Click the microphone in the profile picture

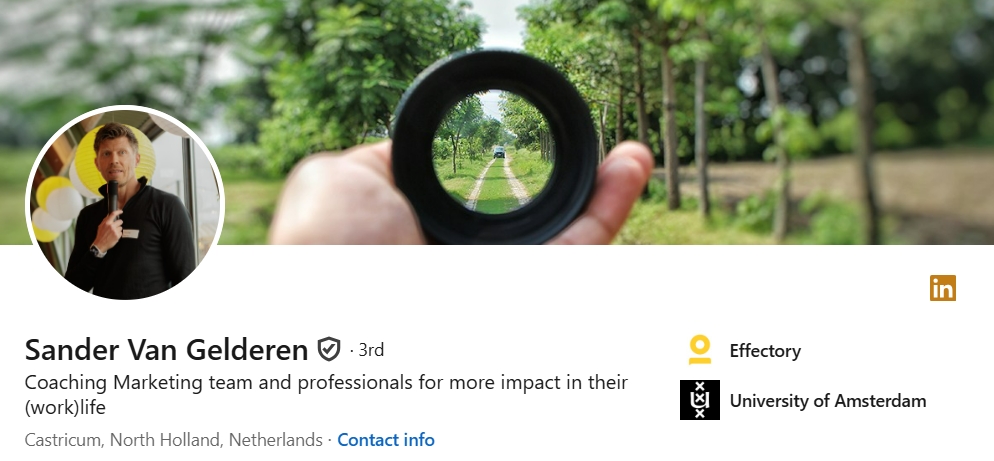click(112, 197)
